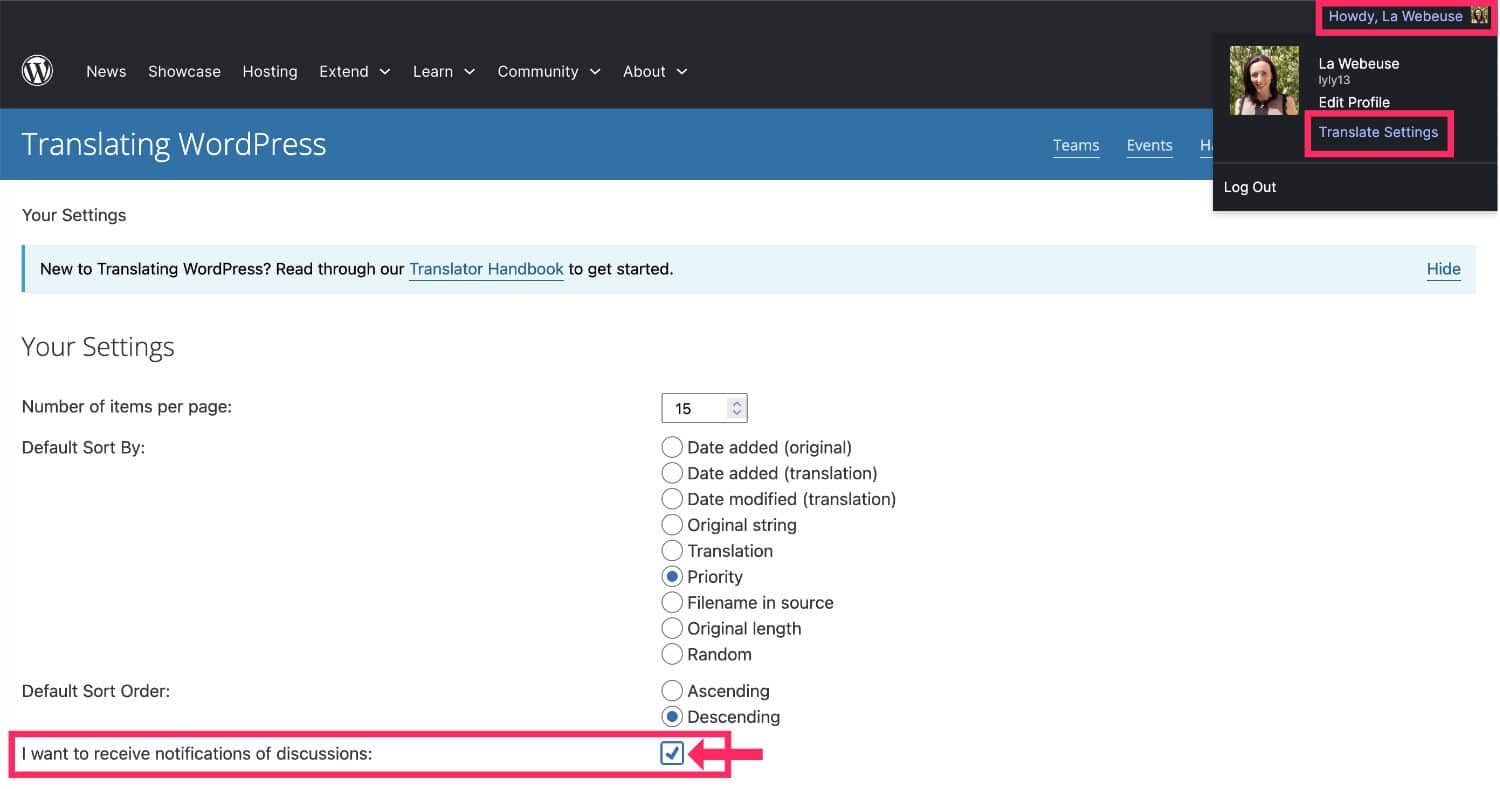The image size is (1500, 789).
Task: Open the Translator Handbook link
Action: [x=486, y=269]
